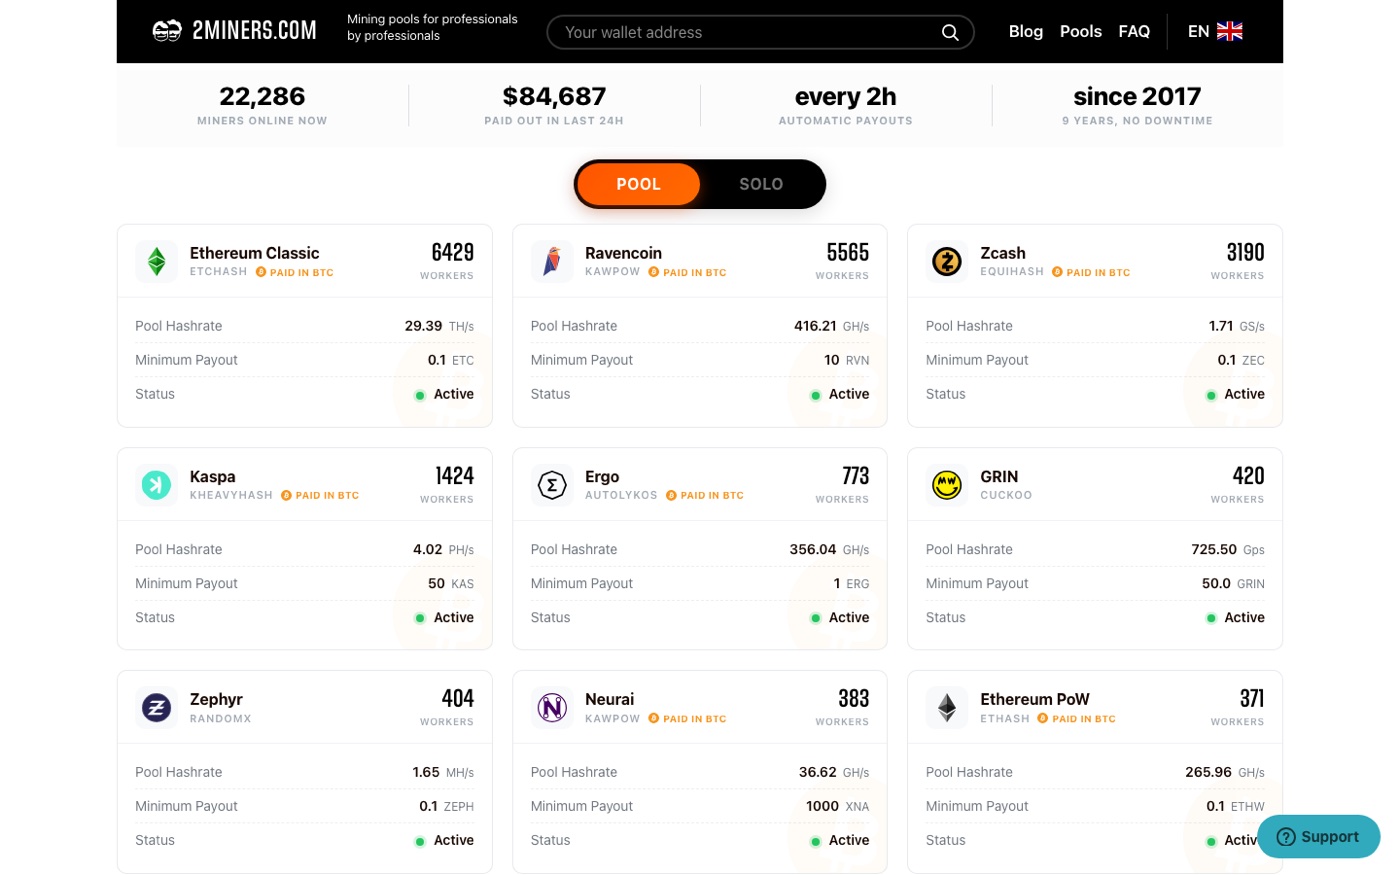Open GRIN pool link
The height and width of the screenshot is (875, 1400).
(x=999, y=477)
